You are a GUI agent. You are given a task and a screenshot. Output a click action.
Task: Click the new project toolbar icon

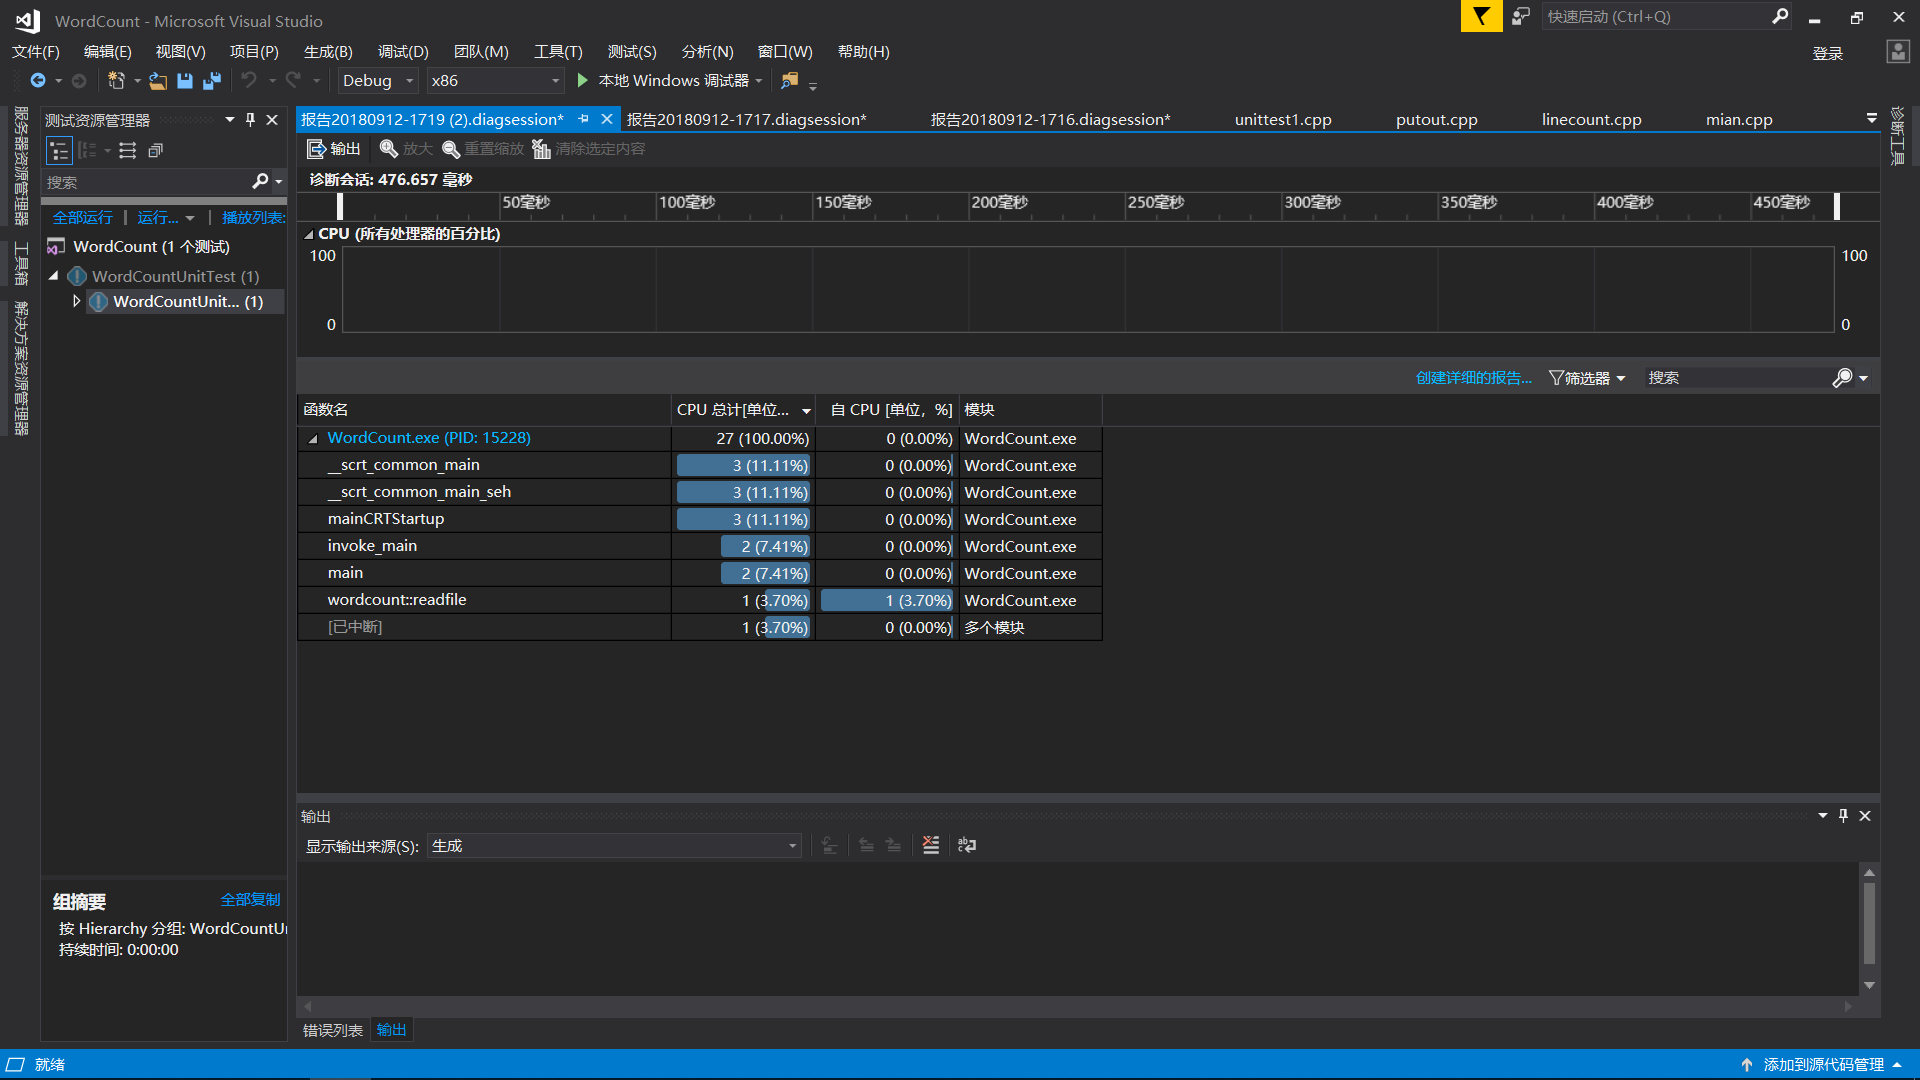pyautogui.click(x=116, y=81)
